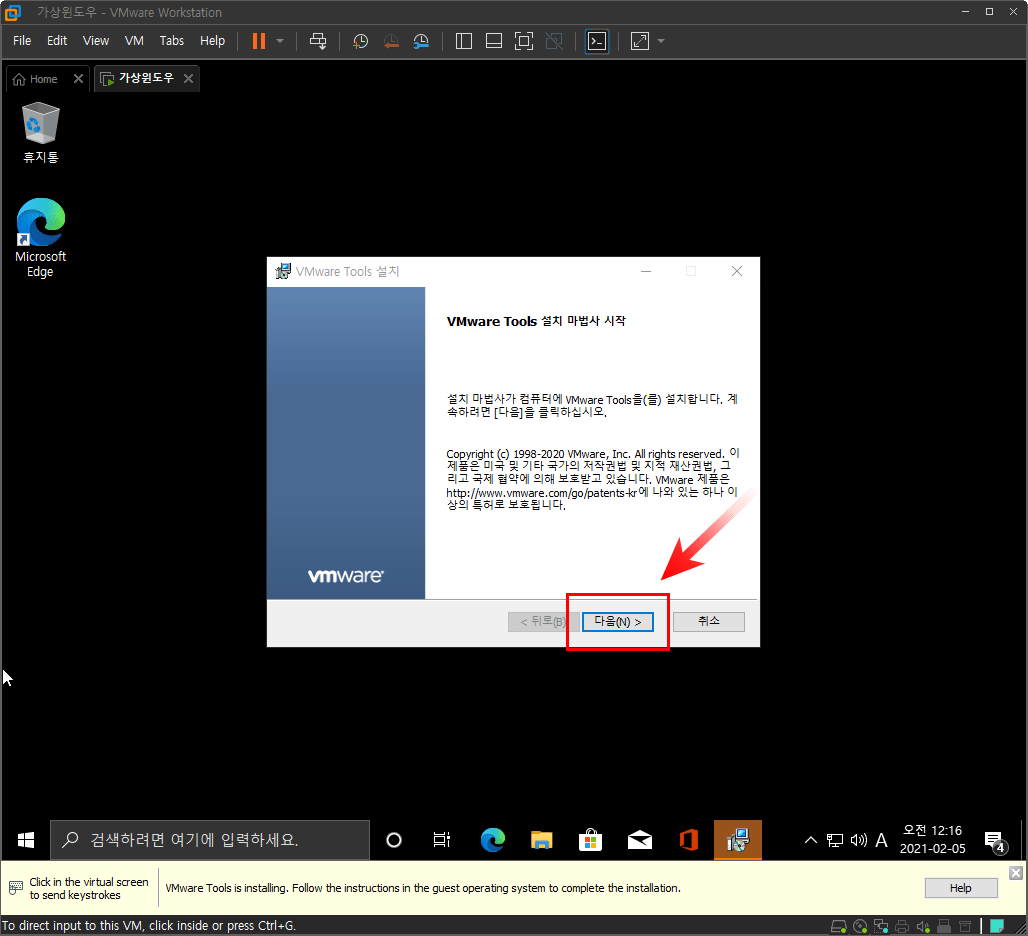Click the VMware Tools installer taskbar button
1028x936 pixels.
pos(738,840)
